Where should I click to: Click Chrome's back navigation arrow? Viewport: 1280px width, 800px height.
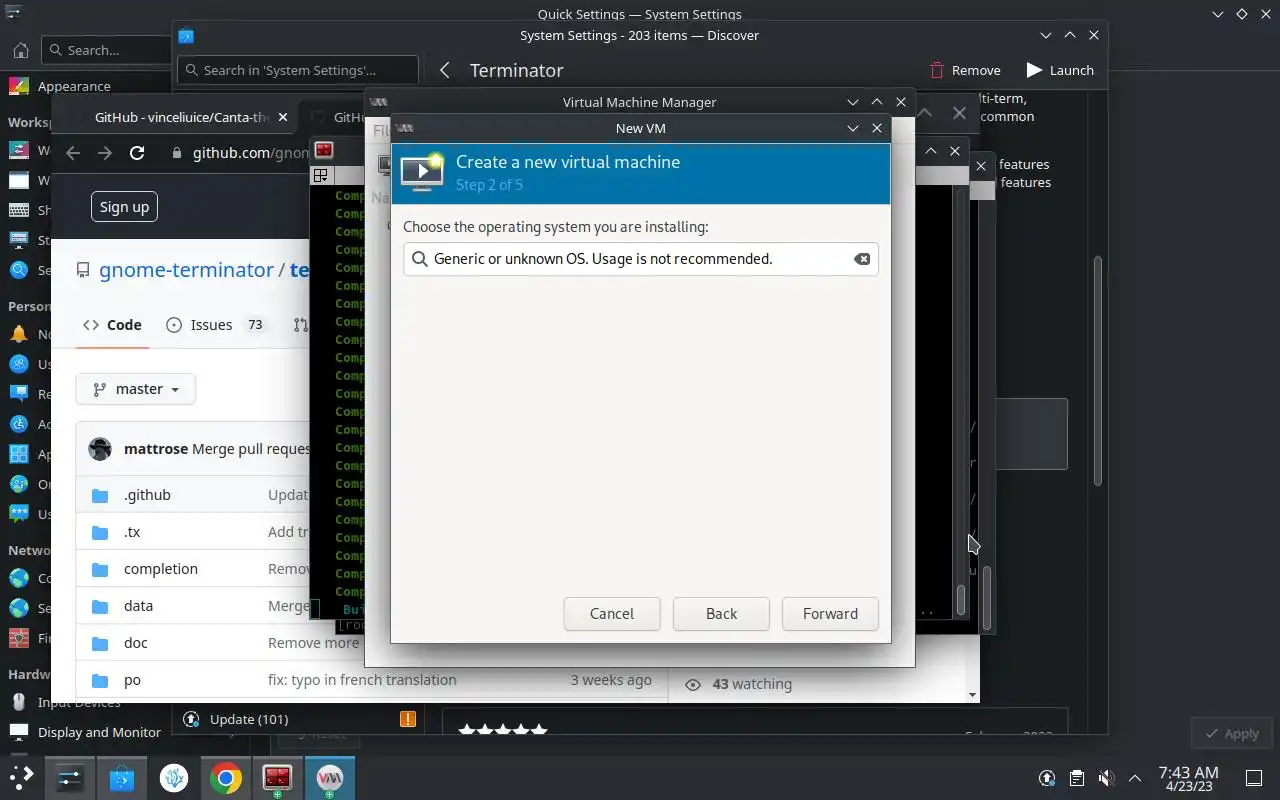pyautogui.click(x=72, y=153)
